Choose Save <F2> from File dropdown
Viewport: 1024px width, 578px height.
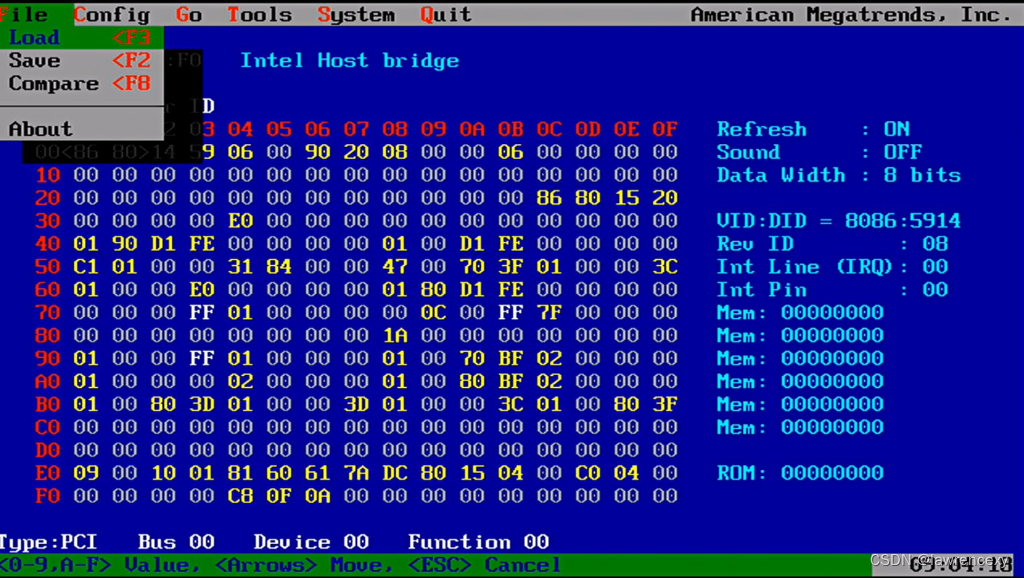click(81, 61)
